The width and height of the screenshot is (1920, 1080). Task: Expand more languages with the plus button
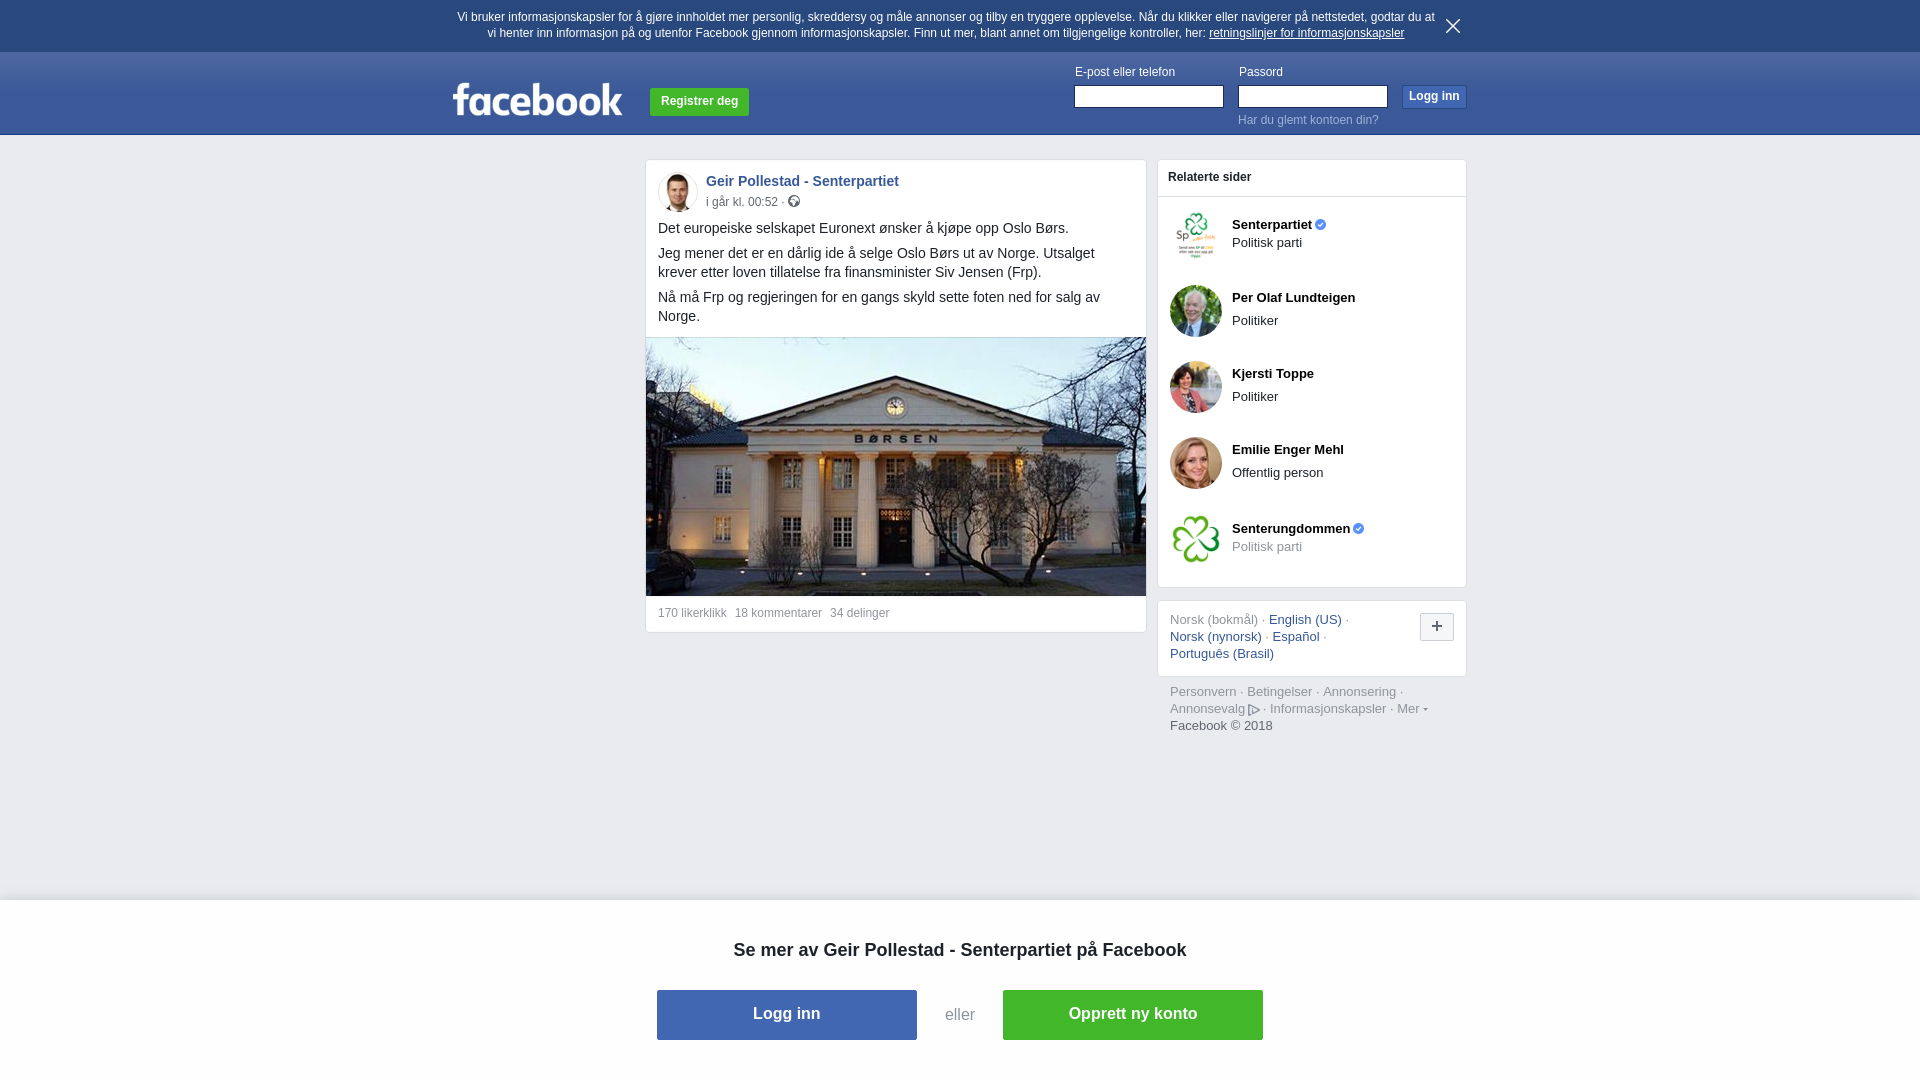tap(1437, 627)
